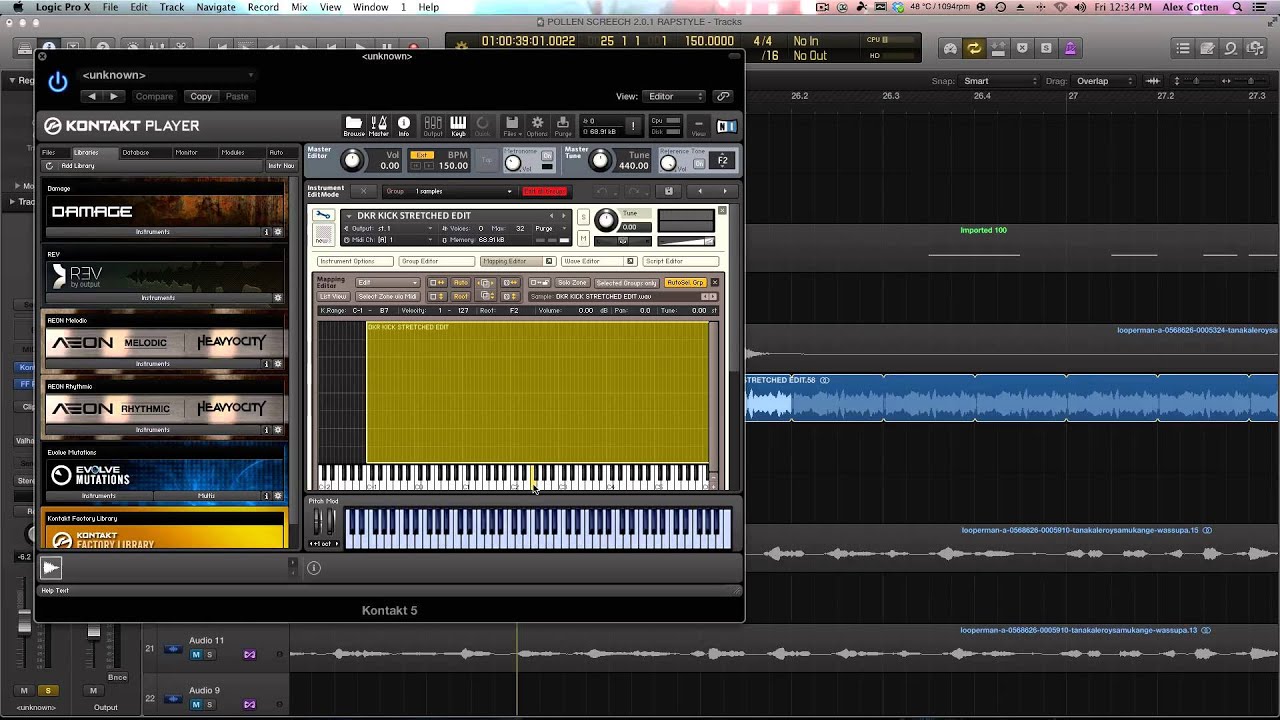The width and height of the screenshot is (1280, 720).
Task: Open the Wave Editor
Action: point(599,261)
